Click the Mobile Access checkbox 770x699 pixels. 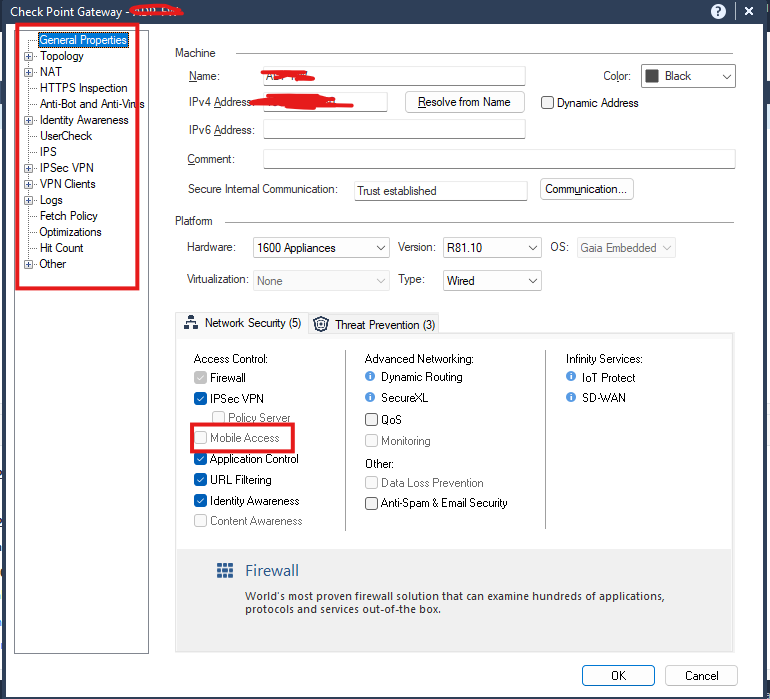[x=200, y=438]
